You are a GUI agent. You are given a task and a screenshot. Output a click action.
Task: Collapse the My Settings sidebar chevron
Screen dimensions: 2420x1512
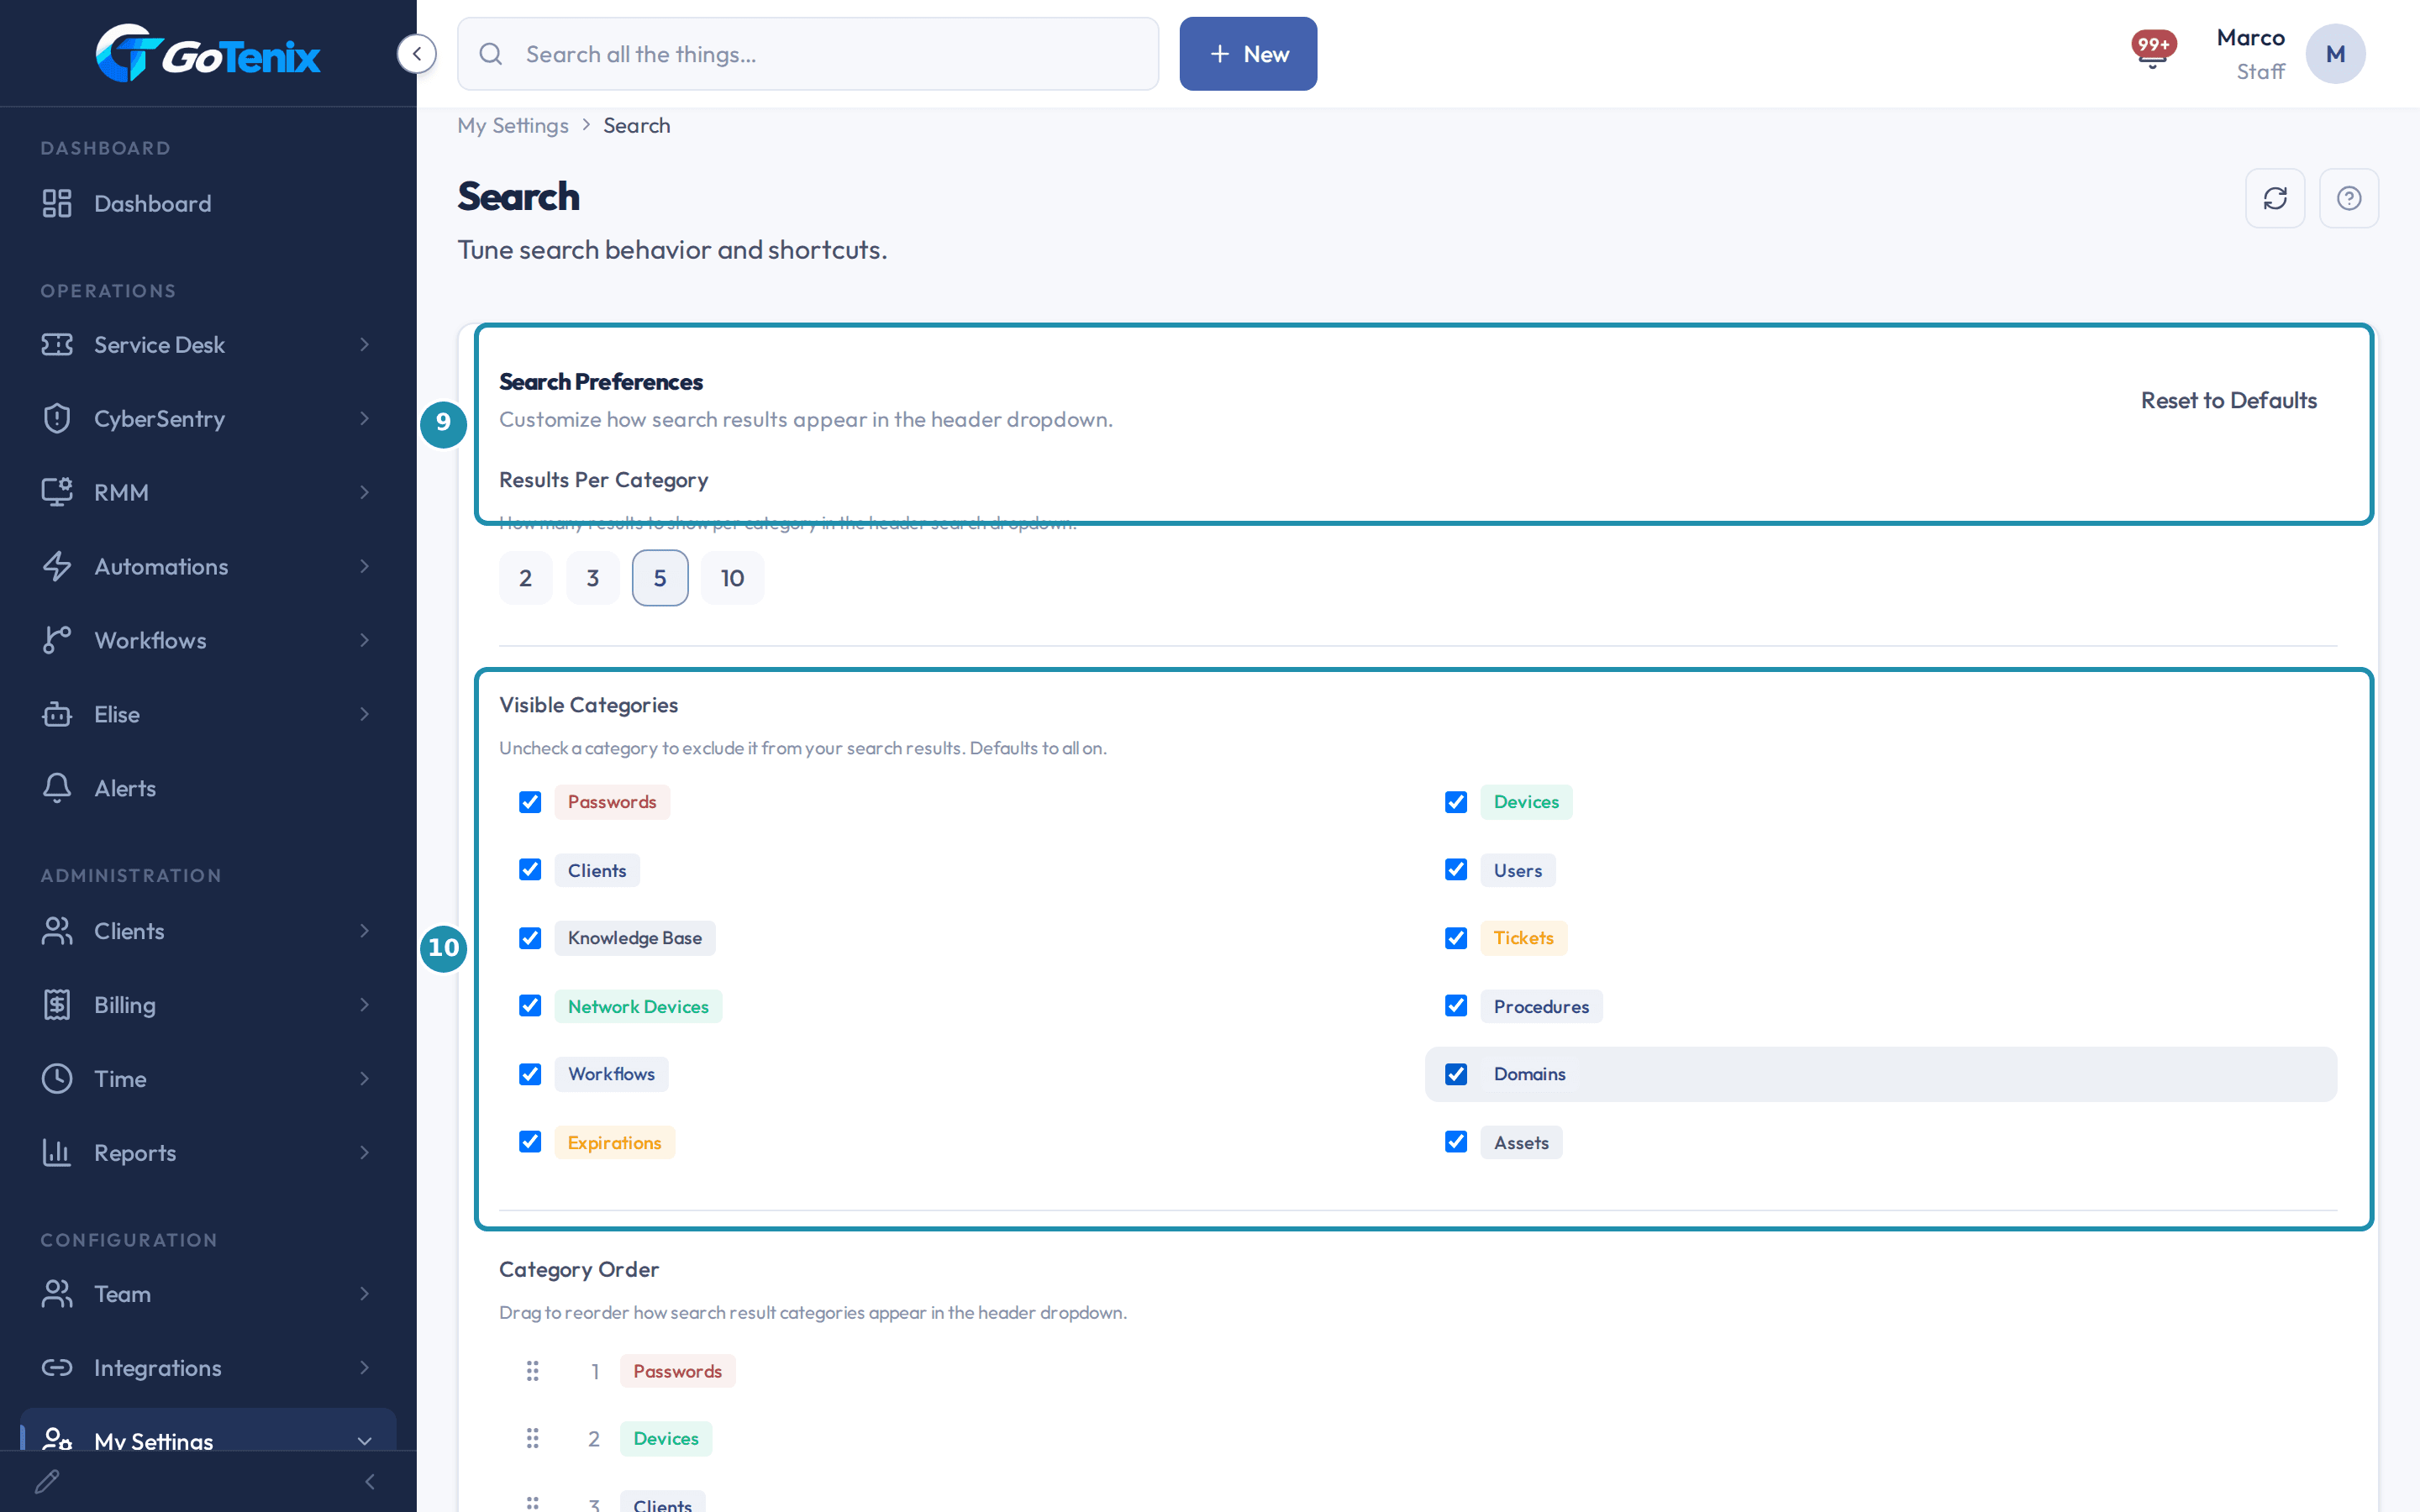(365, 1441)
